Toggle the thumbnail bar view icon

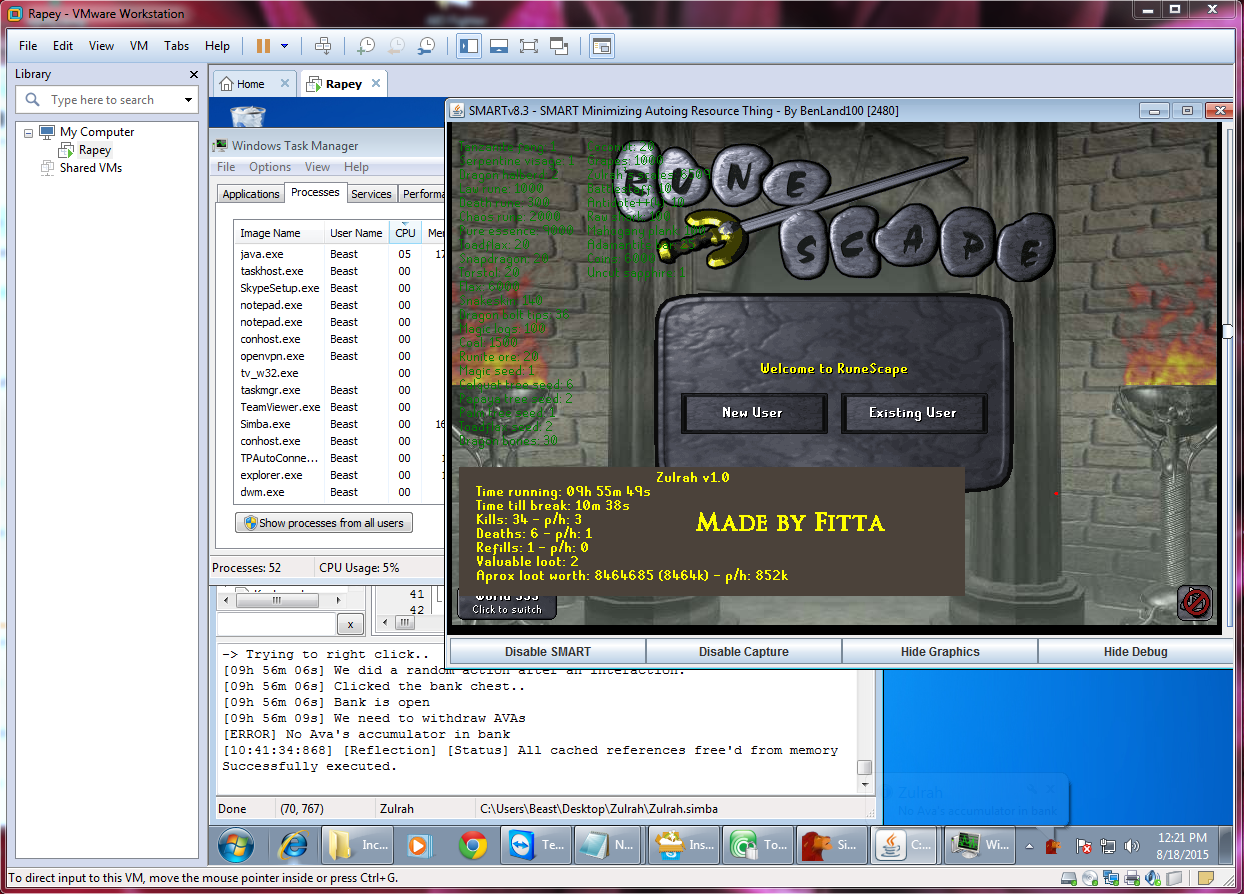click(x=498, y=46)
